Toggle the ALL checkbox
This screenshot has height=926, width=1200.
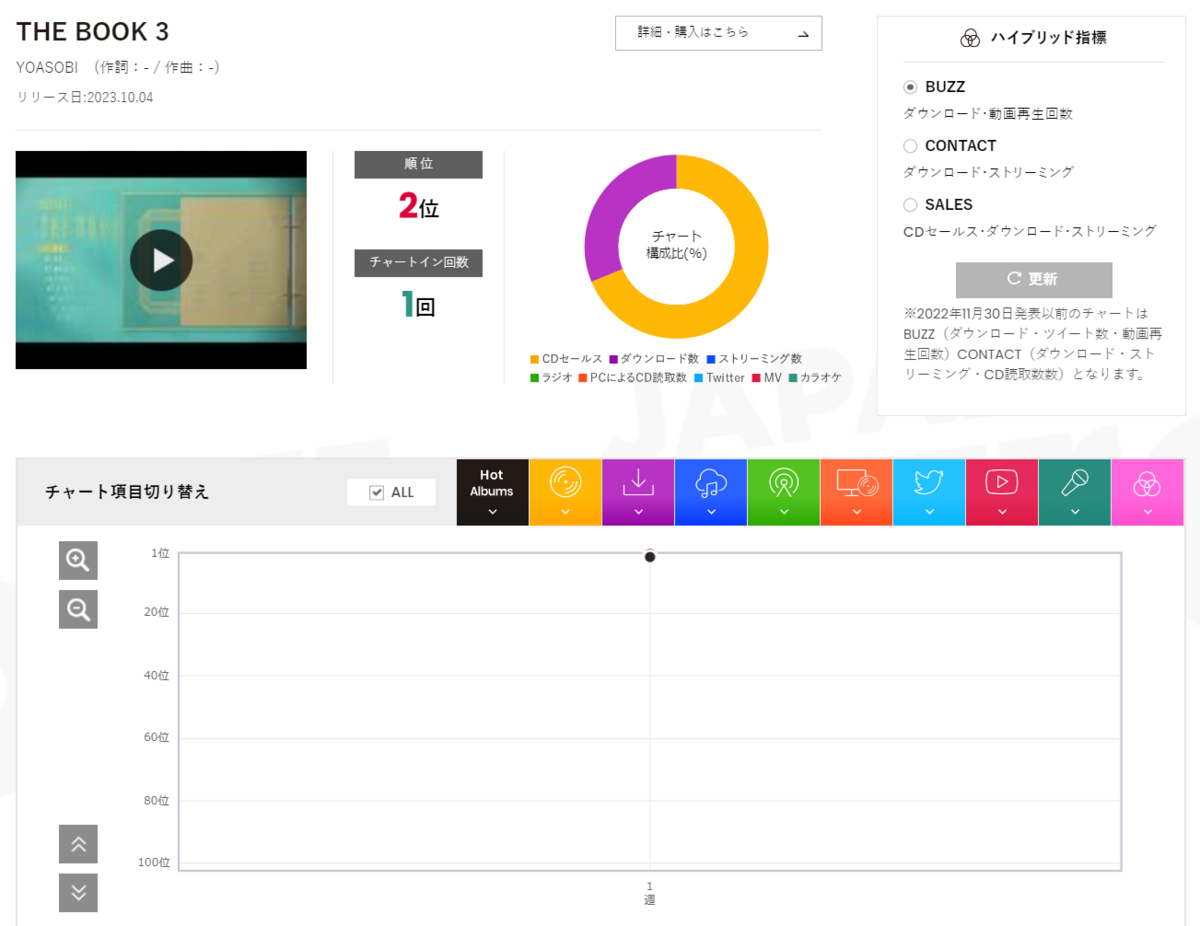click(377, 492)
